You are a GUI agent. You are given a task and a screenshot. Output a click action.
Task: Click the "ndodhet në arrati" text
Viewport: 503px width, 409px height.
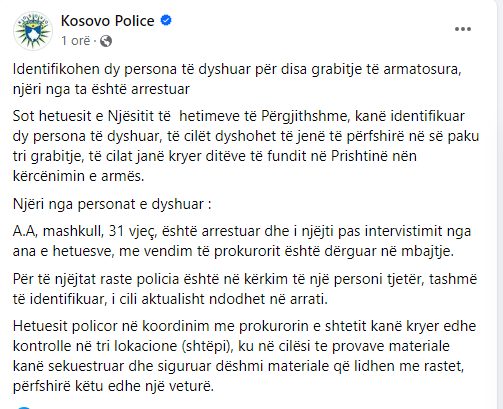(x=268, y=299)
